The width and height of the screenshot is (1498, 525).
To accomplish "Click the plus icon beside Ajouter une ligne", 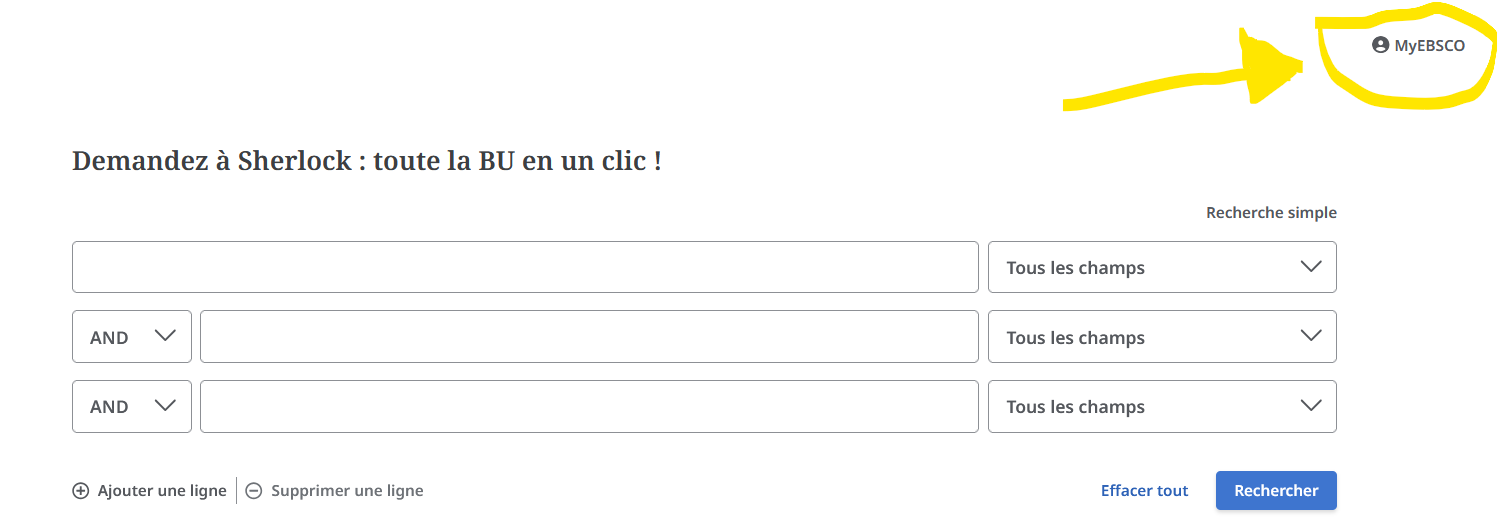I will (x=81, y=491).
